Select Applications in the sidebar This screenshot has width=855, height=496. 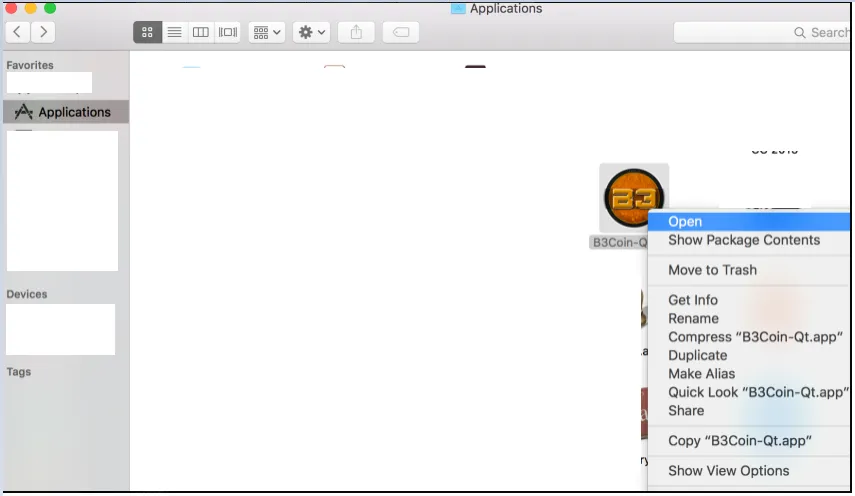(66, 112)
